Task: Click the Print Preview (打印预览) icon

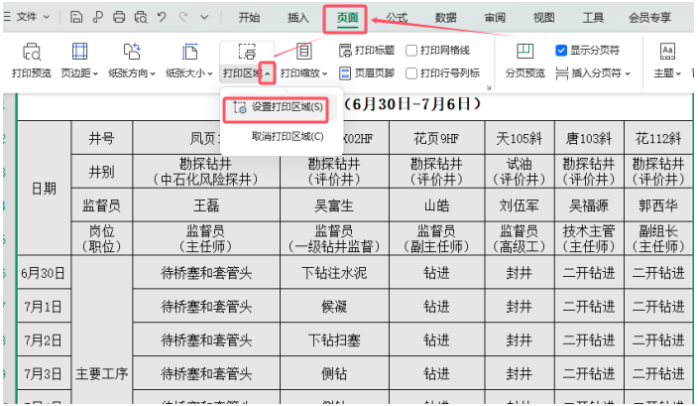Action: (x=32, y=52)
